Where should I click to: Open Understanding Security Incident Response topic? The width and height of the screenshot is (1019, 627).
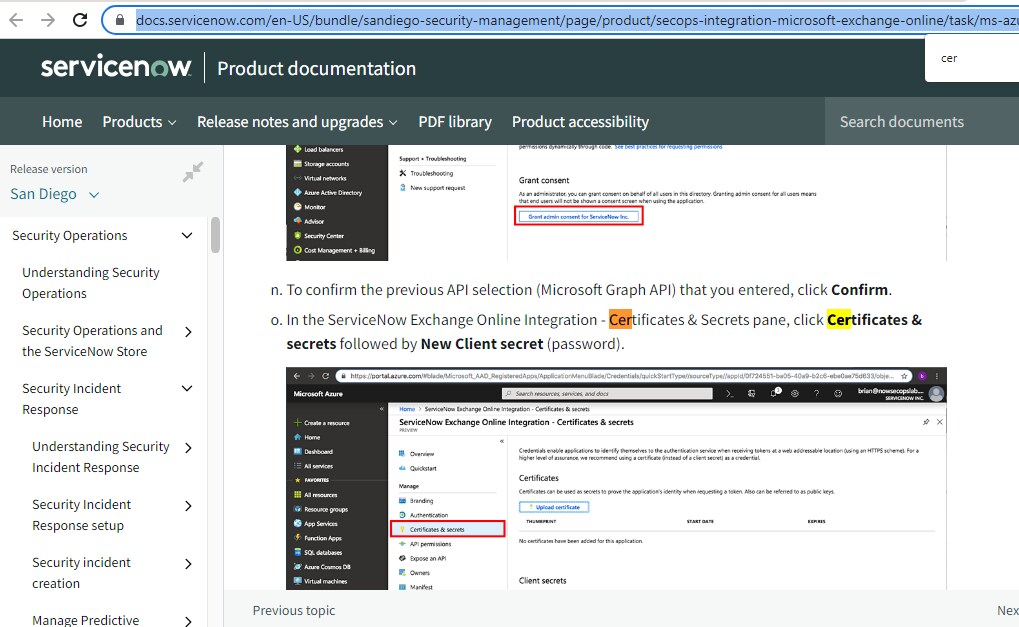pyautogui.click(x=101, y=457)
